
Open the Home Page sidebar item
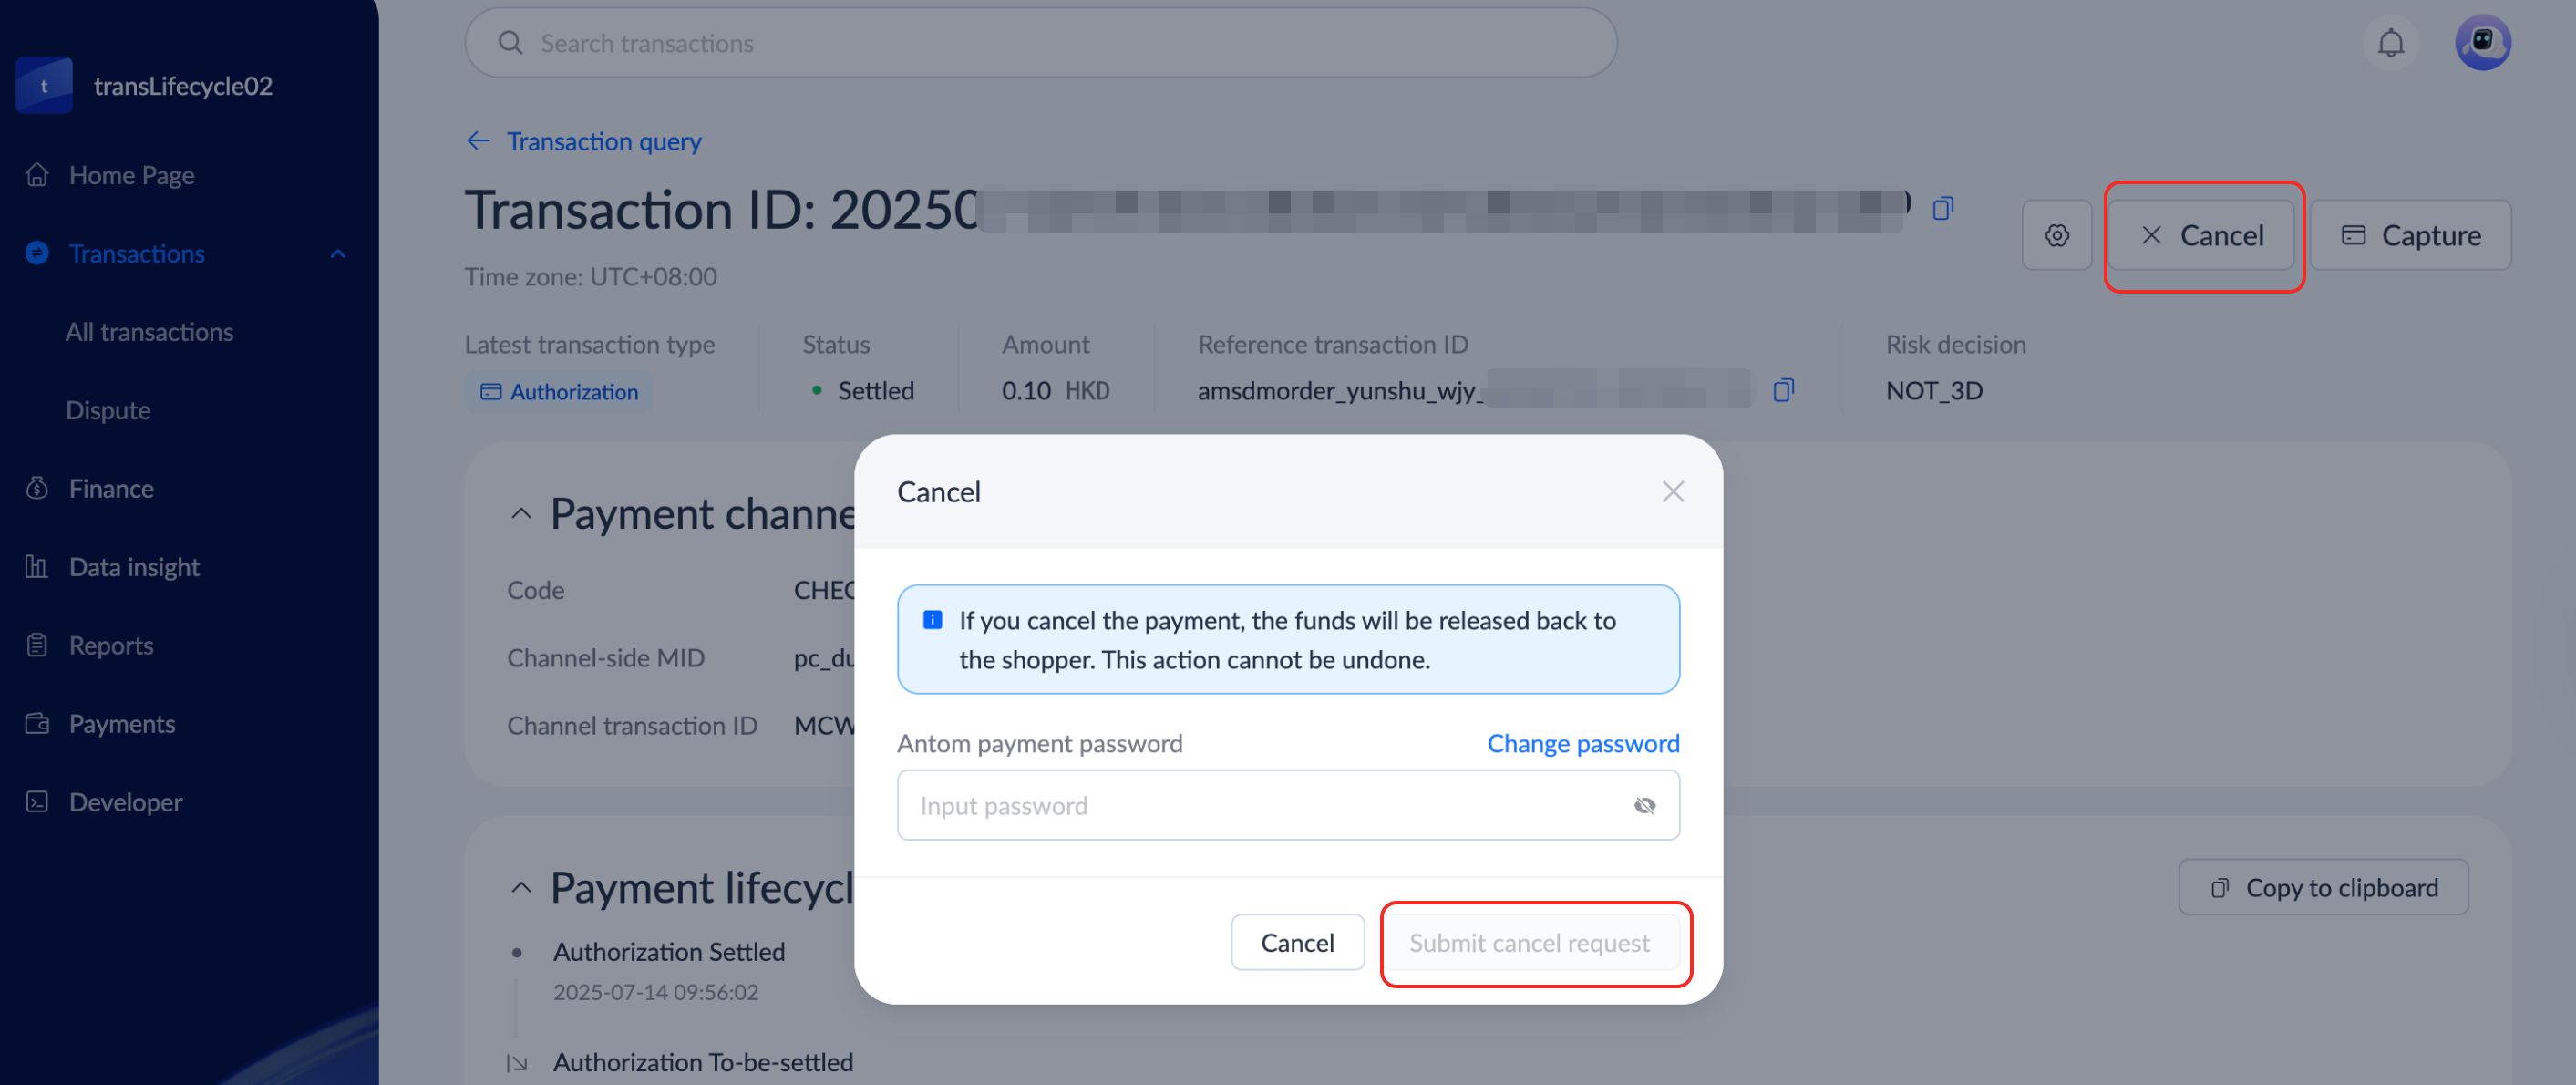tap(131, 175)
